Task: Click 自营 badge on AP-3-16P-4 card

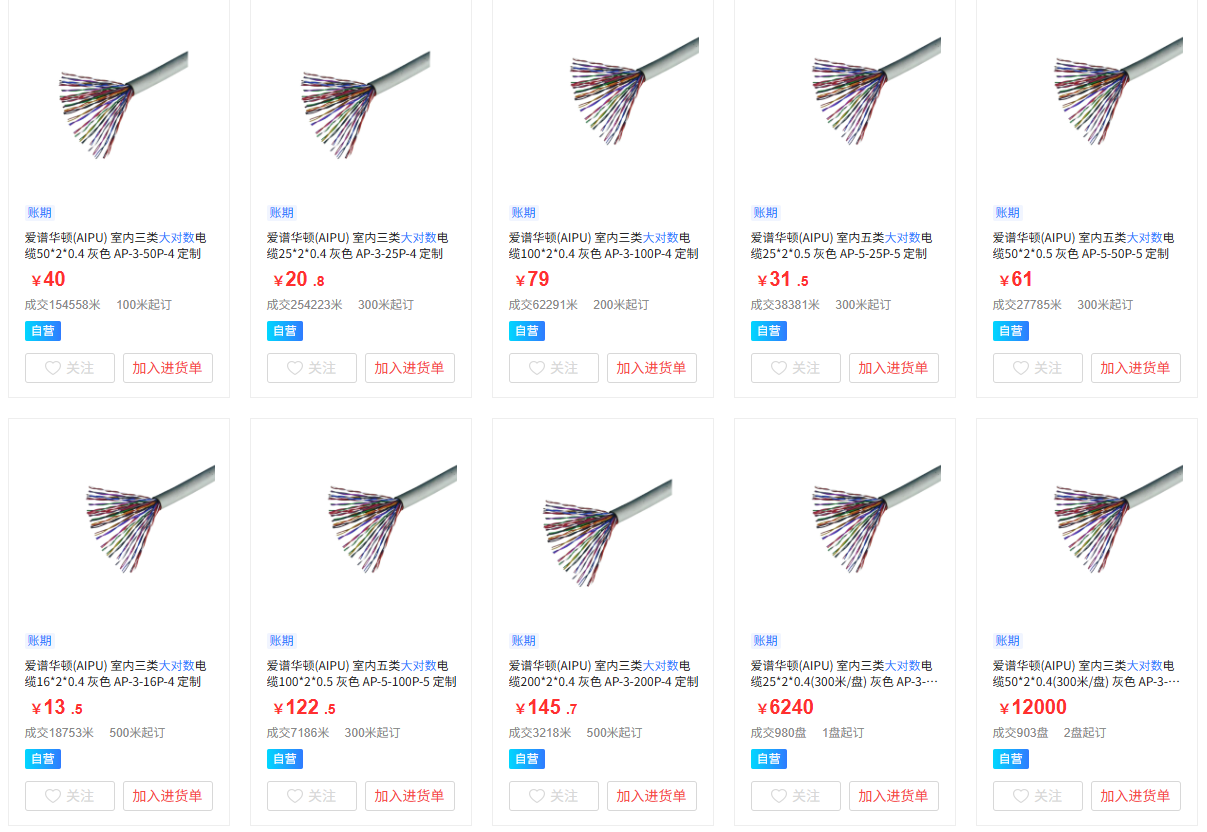Action: [x=43, y=759]
